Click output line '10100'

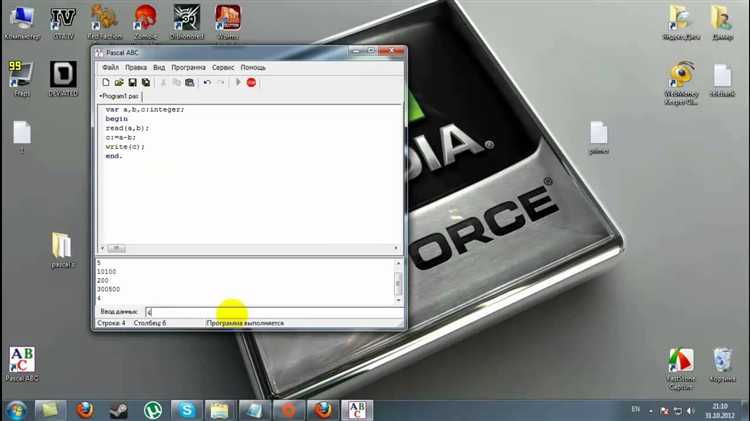(107, 272)
